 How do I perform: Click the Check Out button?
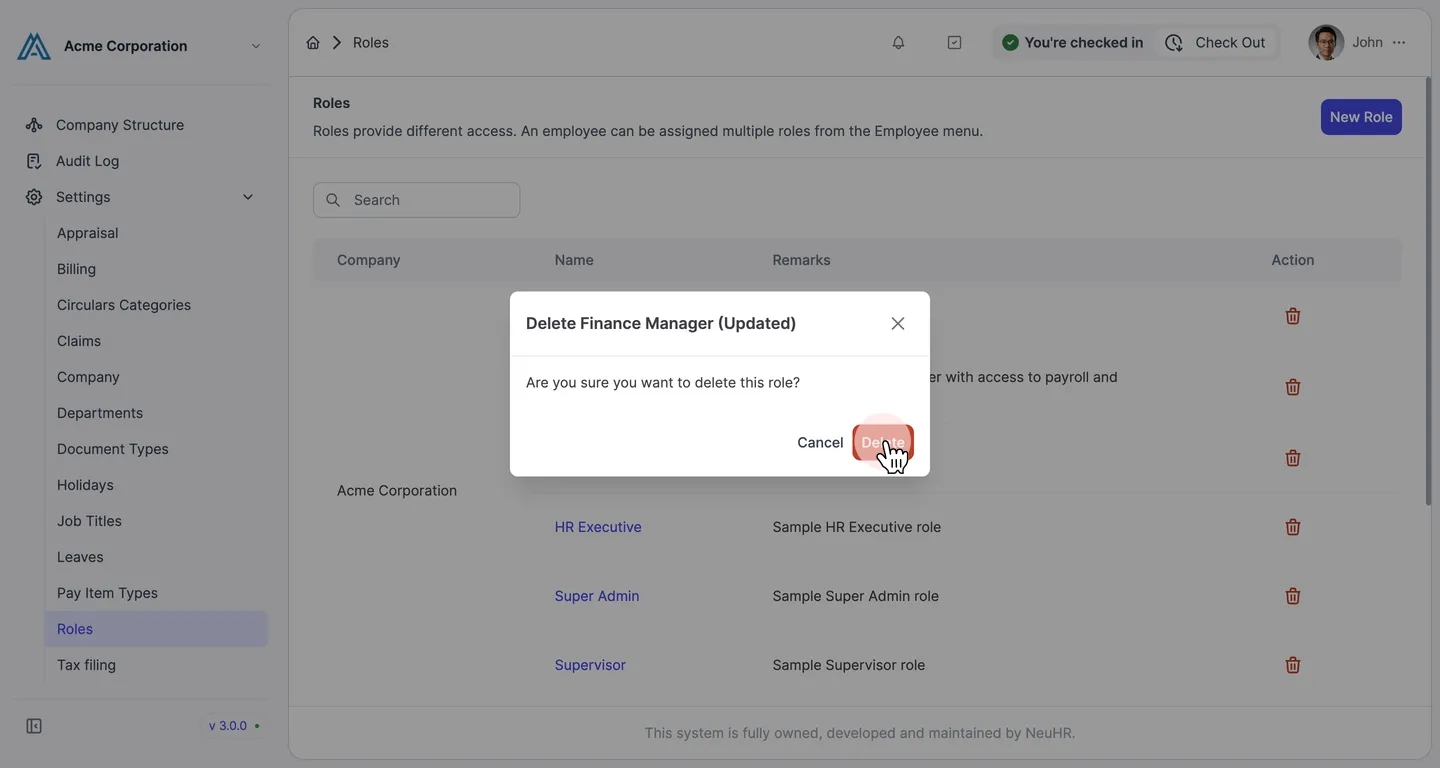1215,42
